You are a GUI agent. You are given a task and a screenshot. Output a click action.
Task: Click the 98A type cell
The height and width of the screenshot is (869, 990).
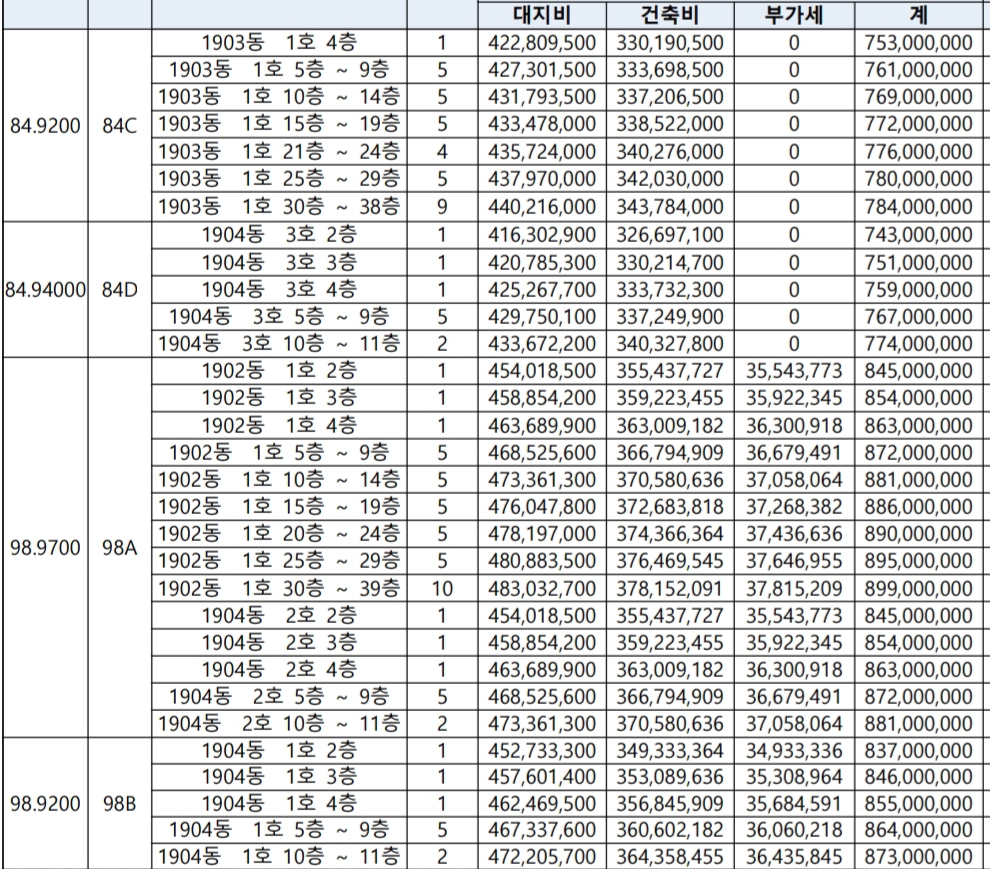pyautogui.click(x=120, y=548)
